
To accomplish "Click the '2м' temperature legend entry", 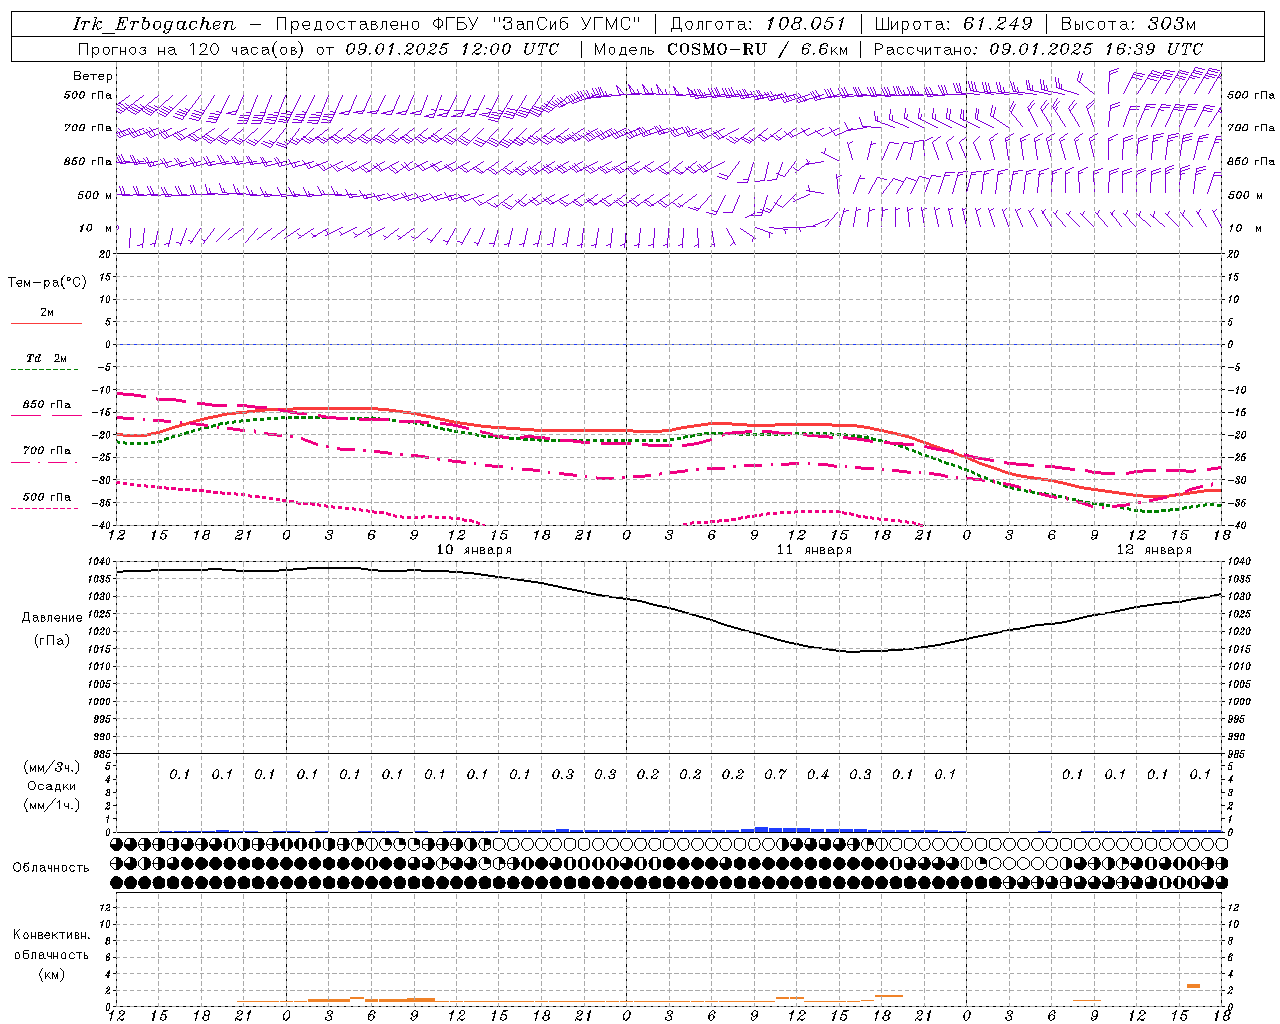I will 47,312.
